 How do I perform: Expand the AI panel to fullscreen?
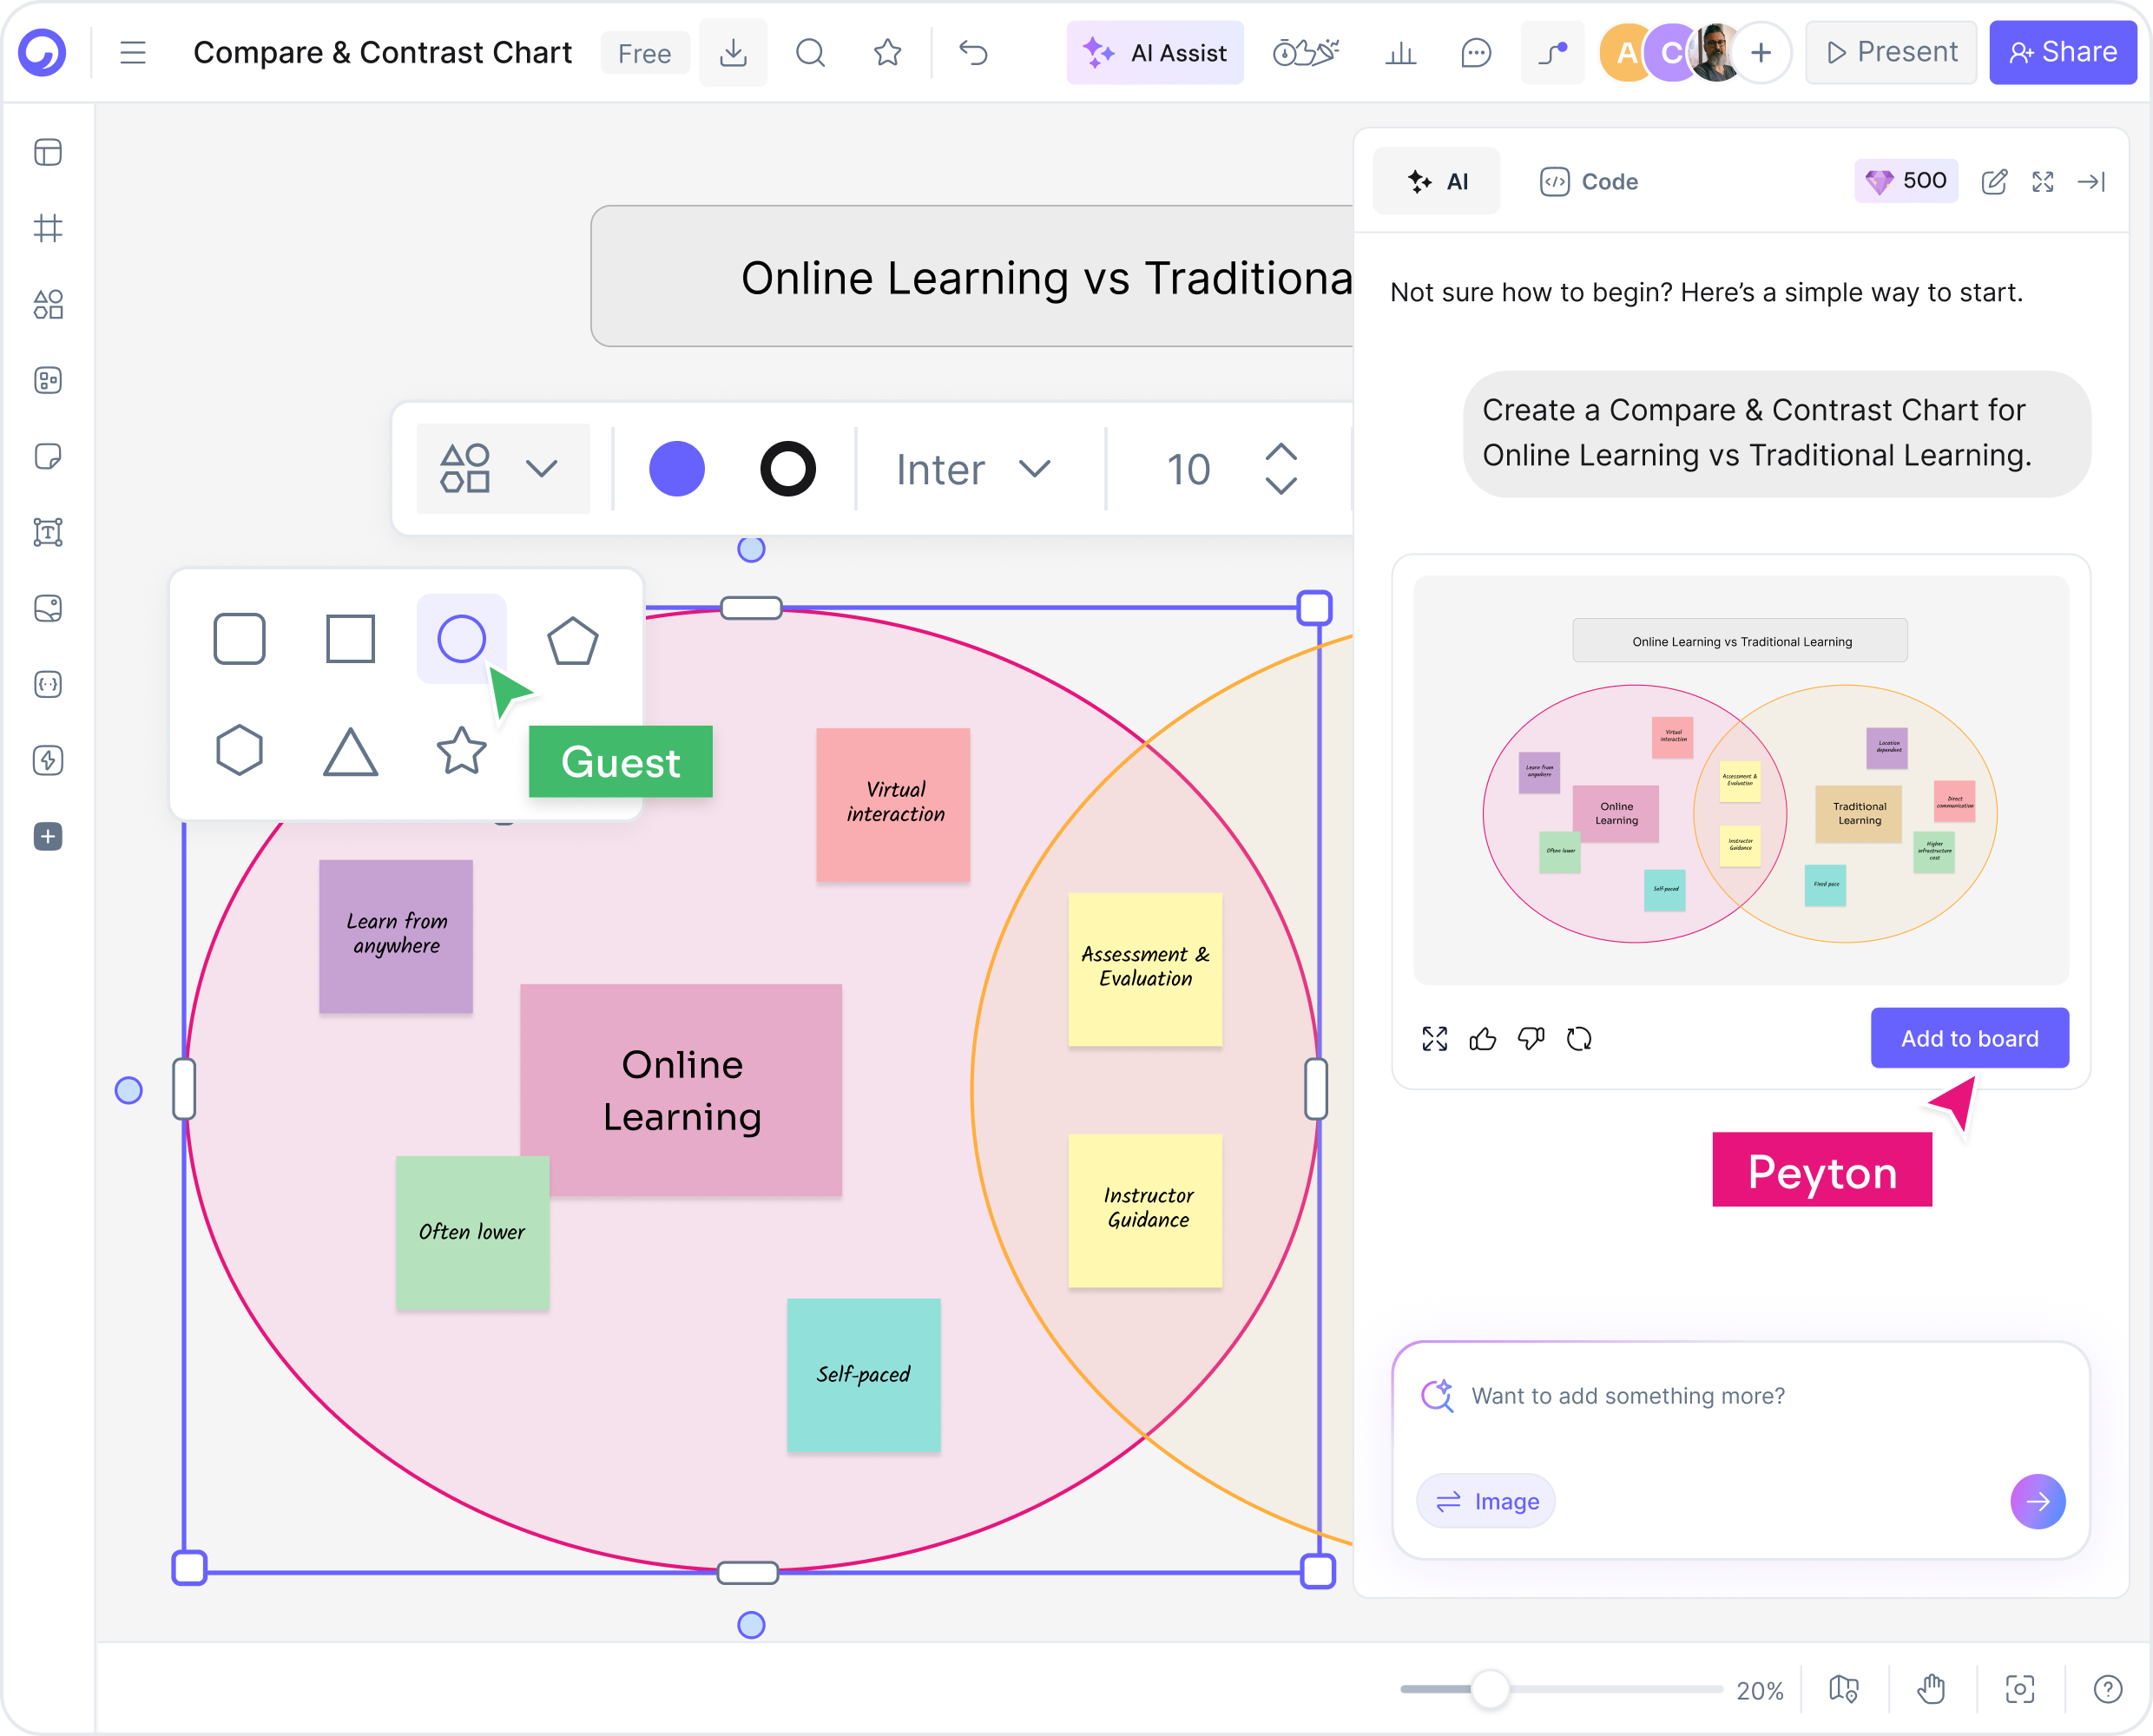pyautogui.click(x=2043, y=181)
